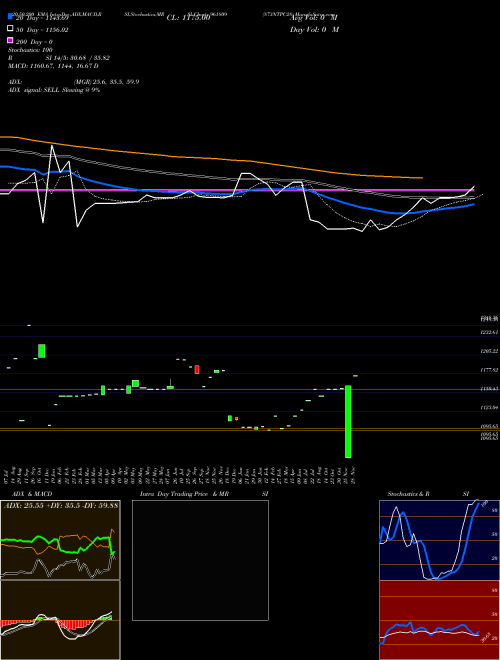The image size is (500, 660).
Task: Click the blue 20 Day EMA legend swatch
Action: click(x=11, y=17)
